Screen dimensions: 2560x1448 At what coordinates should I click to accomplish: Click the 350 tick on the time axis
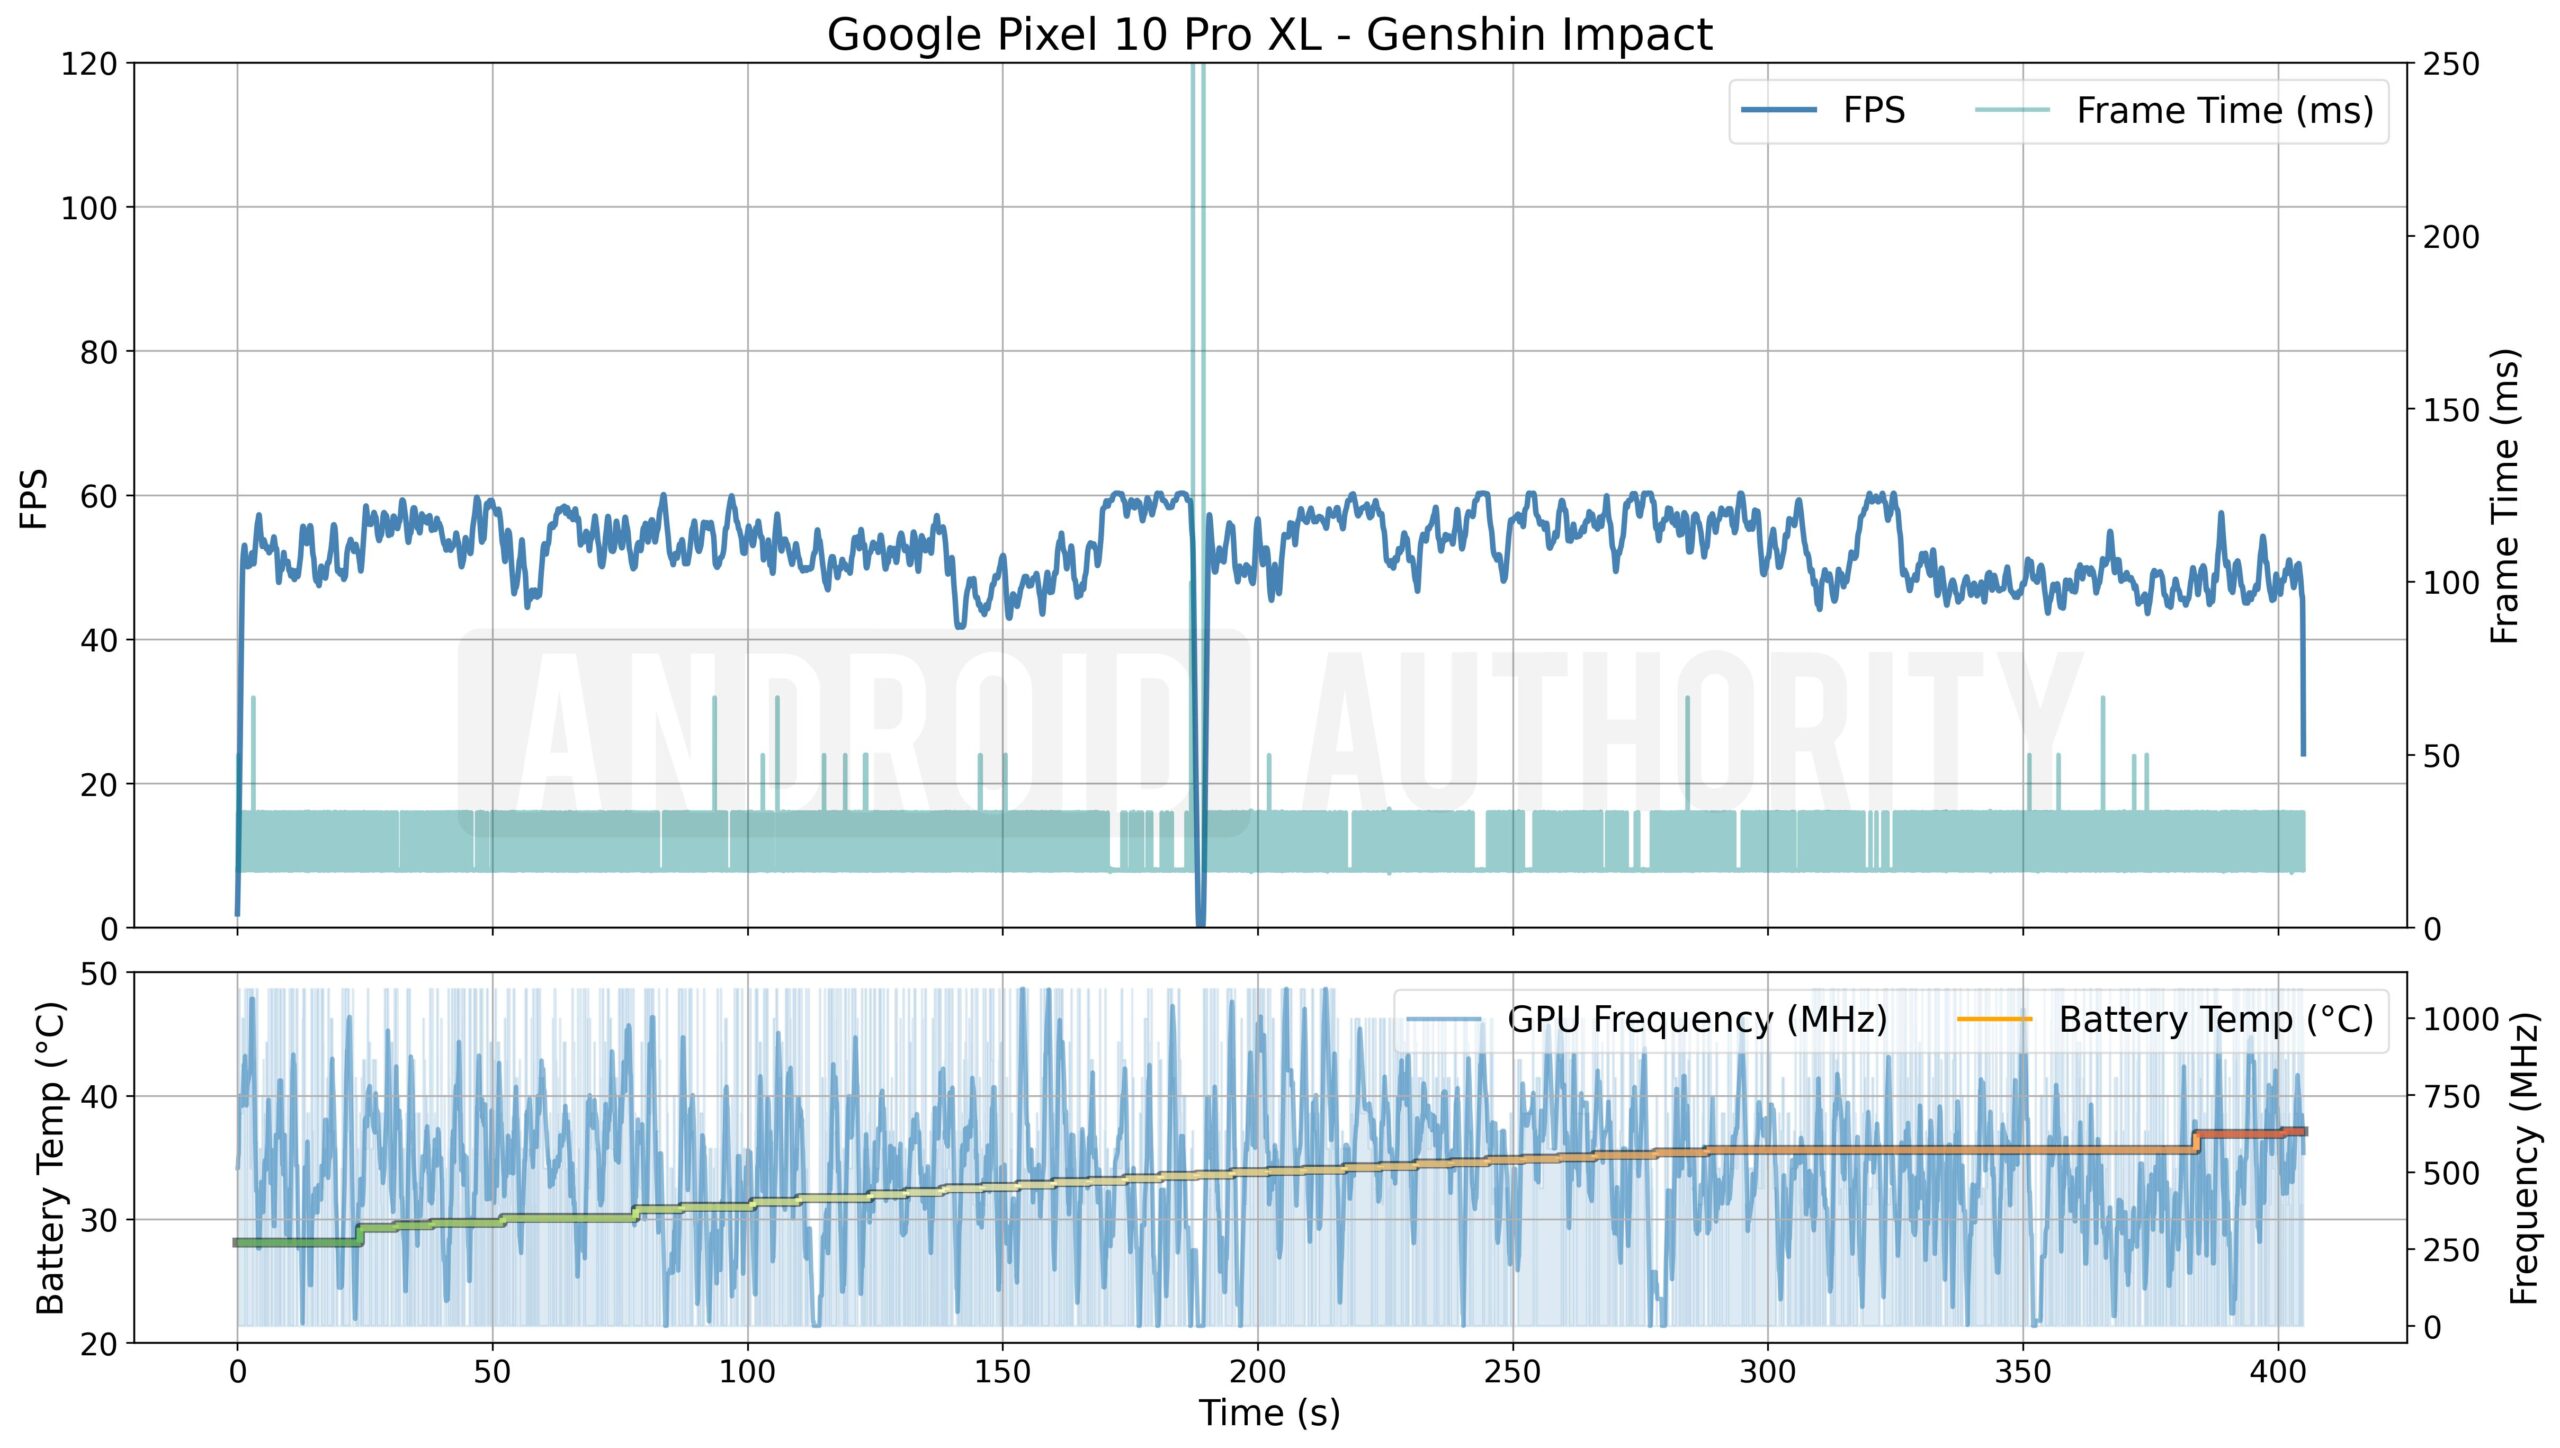pyautogui.click(x=2023, y=1371)
